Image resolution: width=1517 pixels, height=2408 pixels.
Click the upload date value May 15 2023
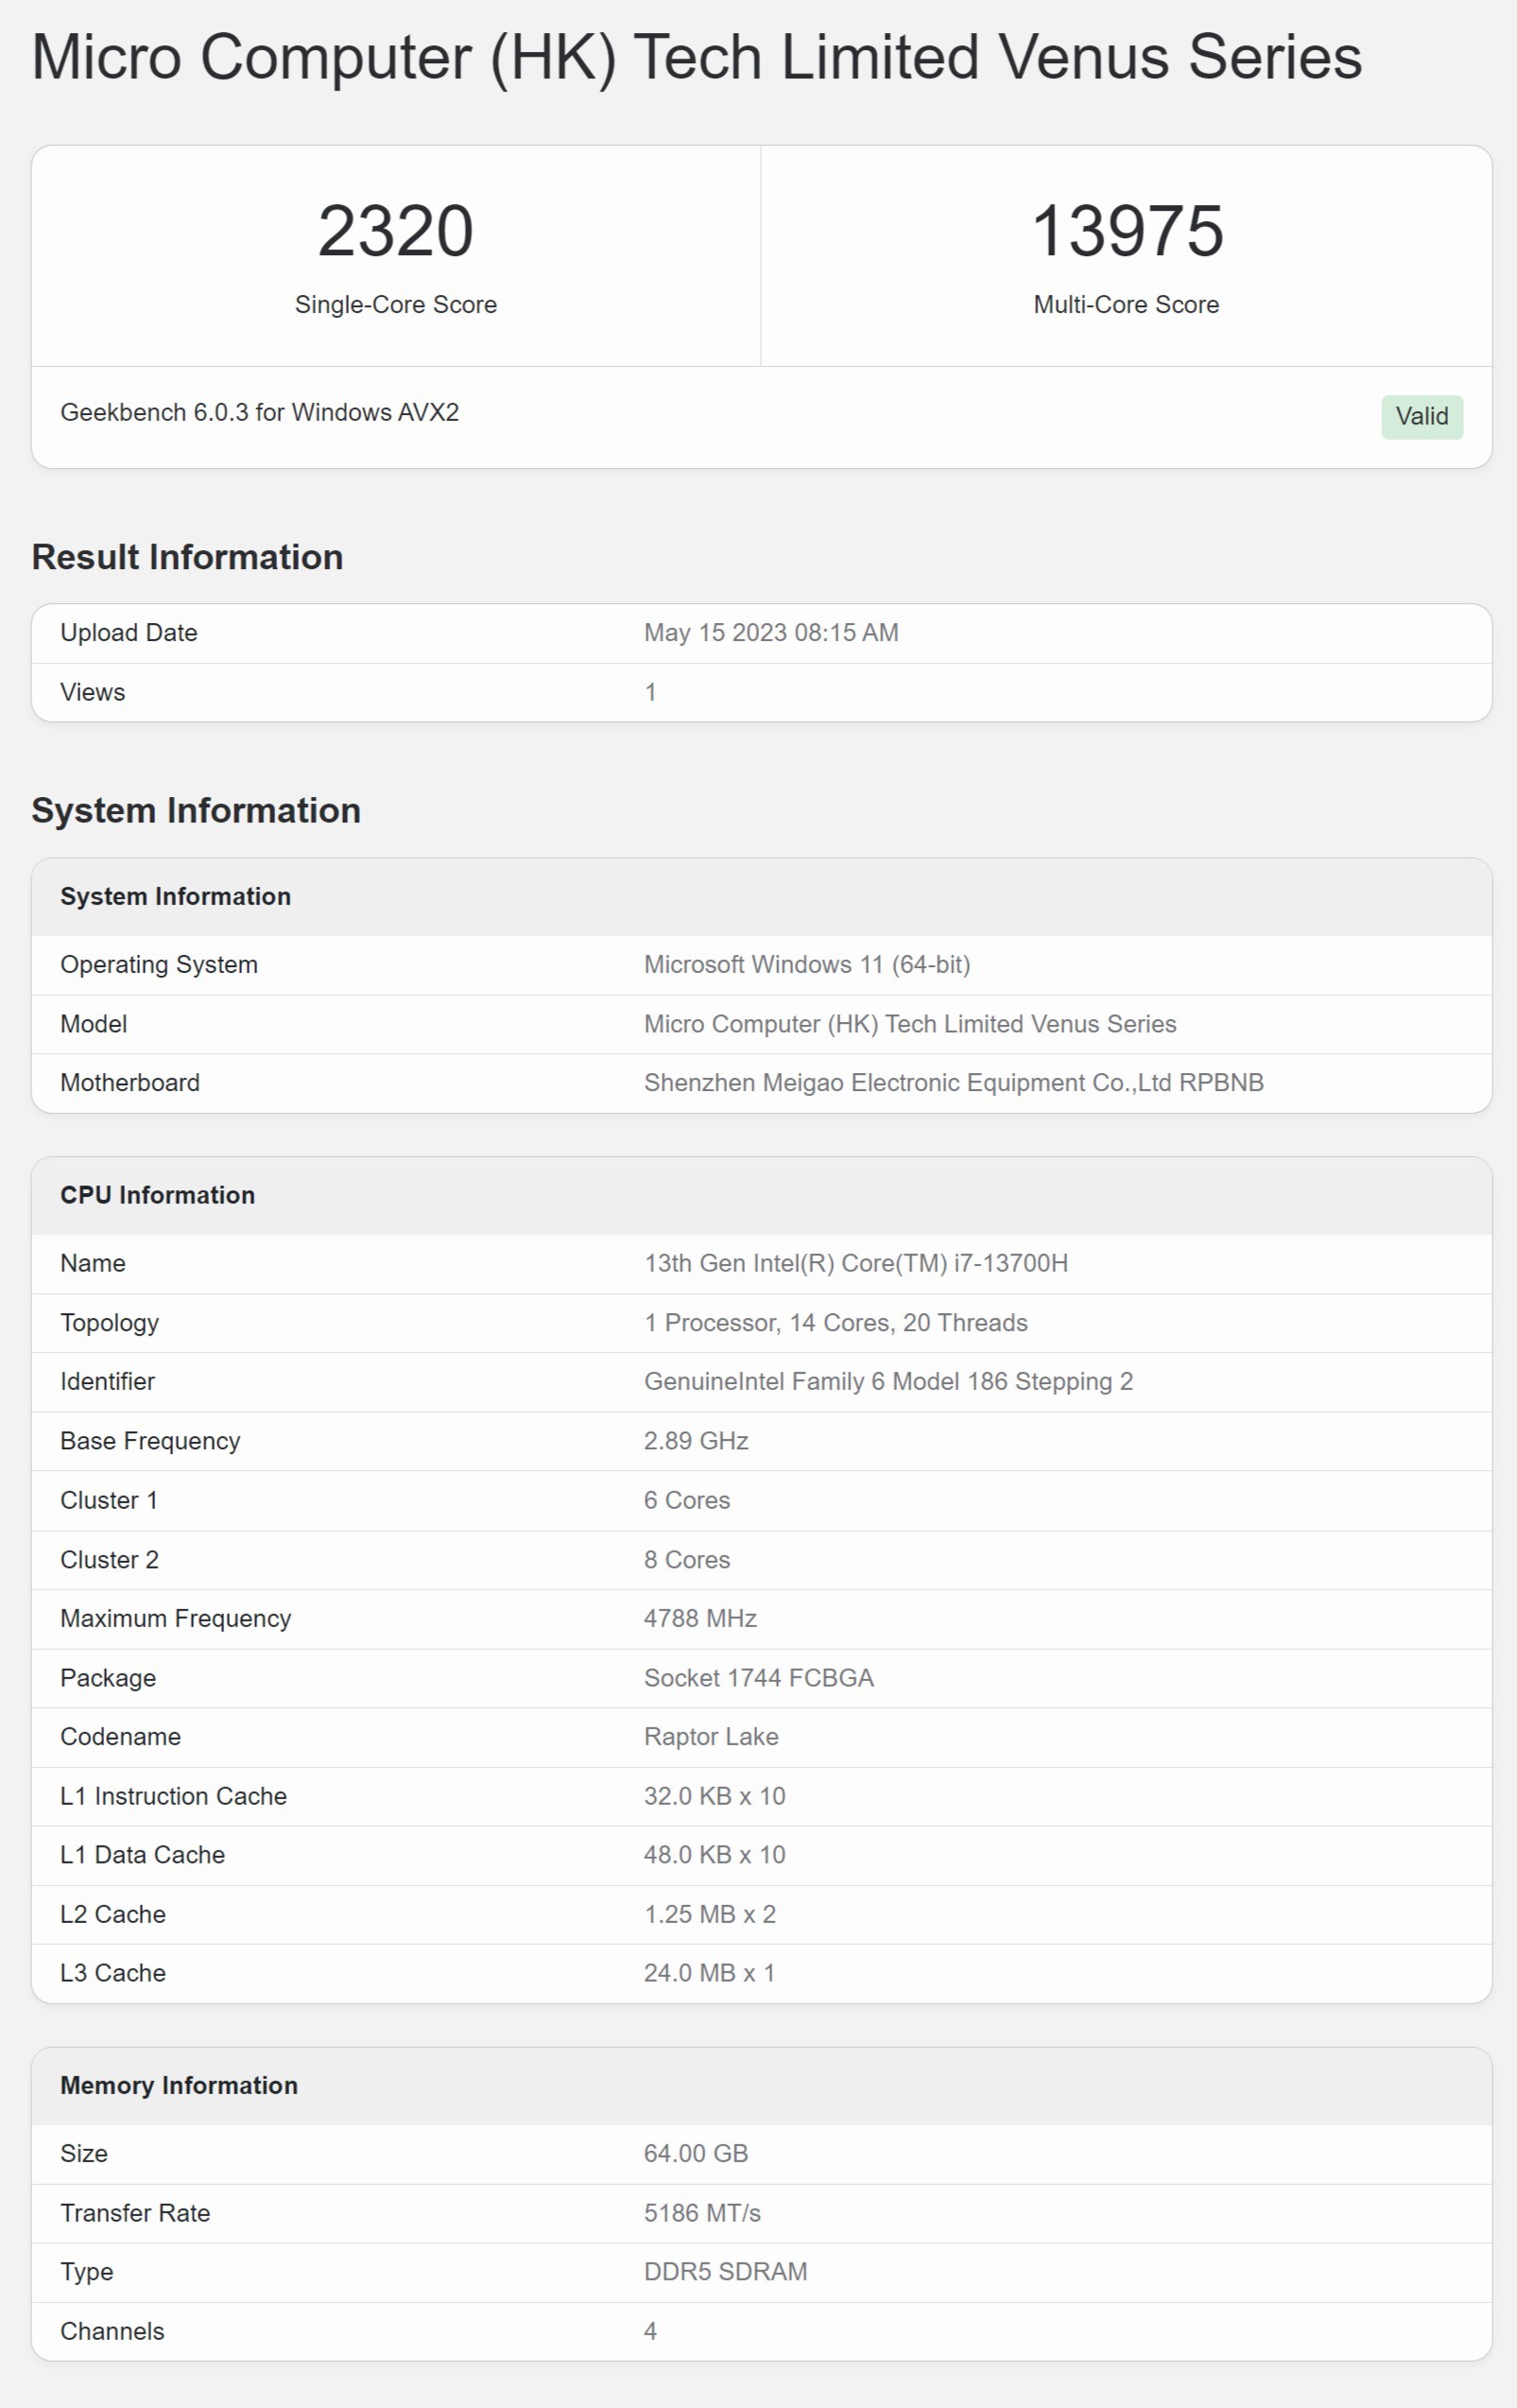770,633
